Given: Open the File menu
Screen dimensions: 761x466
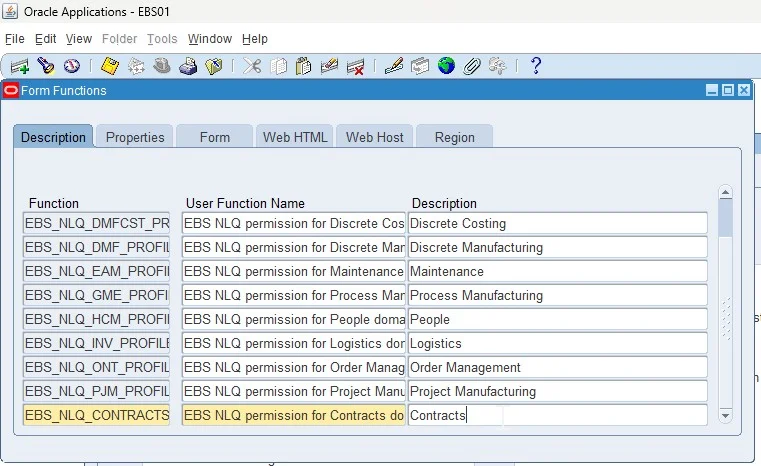Looking at the screenshot, I should [15, 39].
